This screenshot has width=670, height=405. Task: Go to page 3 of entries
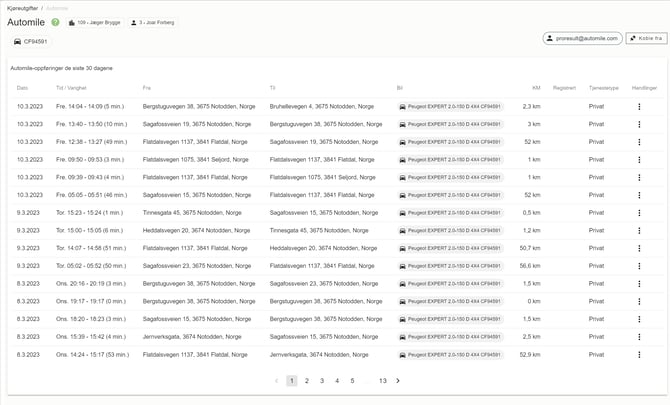click(x=322, y=381)
